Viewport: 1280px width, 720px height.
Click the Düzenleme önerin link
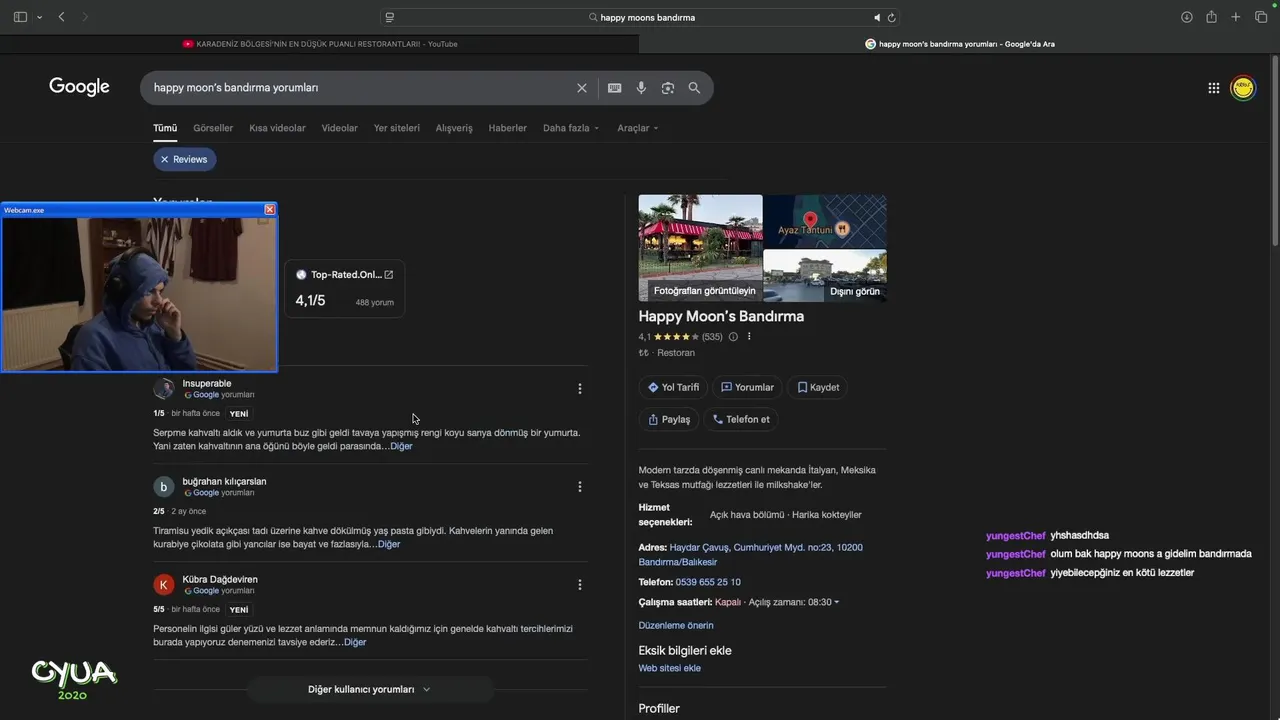[x=676, y=625]
